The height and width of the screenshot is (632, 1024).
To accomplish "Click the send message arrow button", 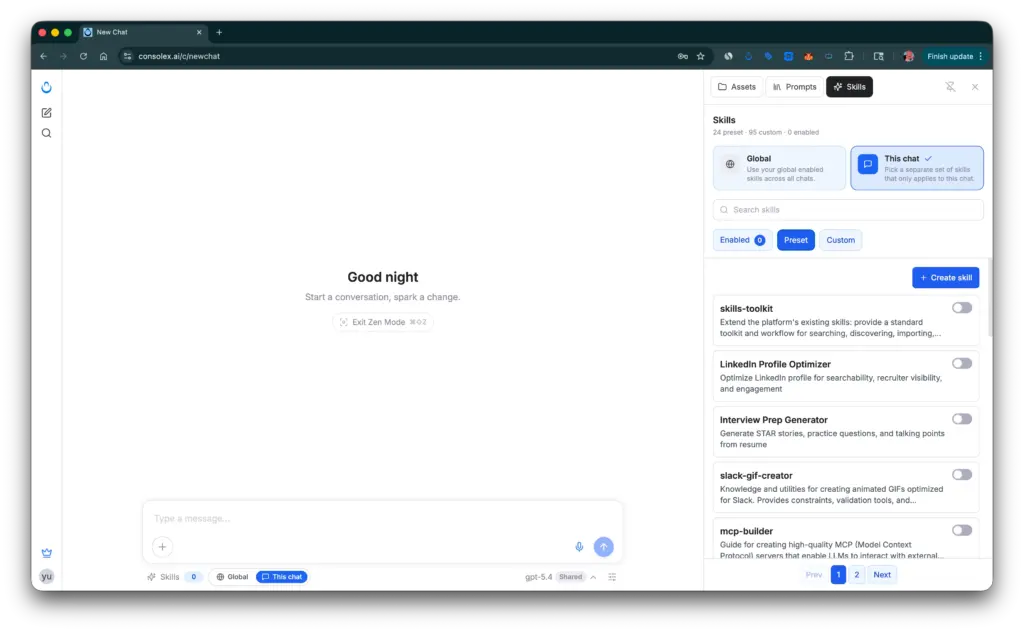I will tap(603, 547).
